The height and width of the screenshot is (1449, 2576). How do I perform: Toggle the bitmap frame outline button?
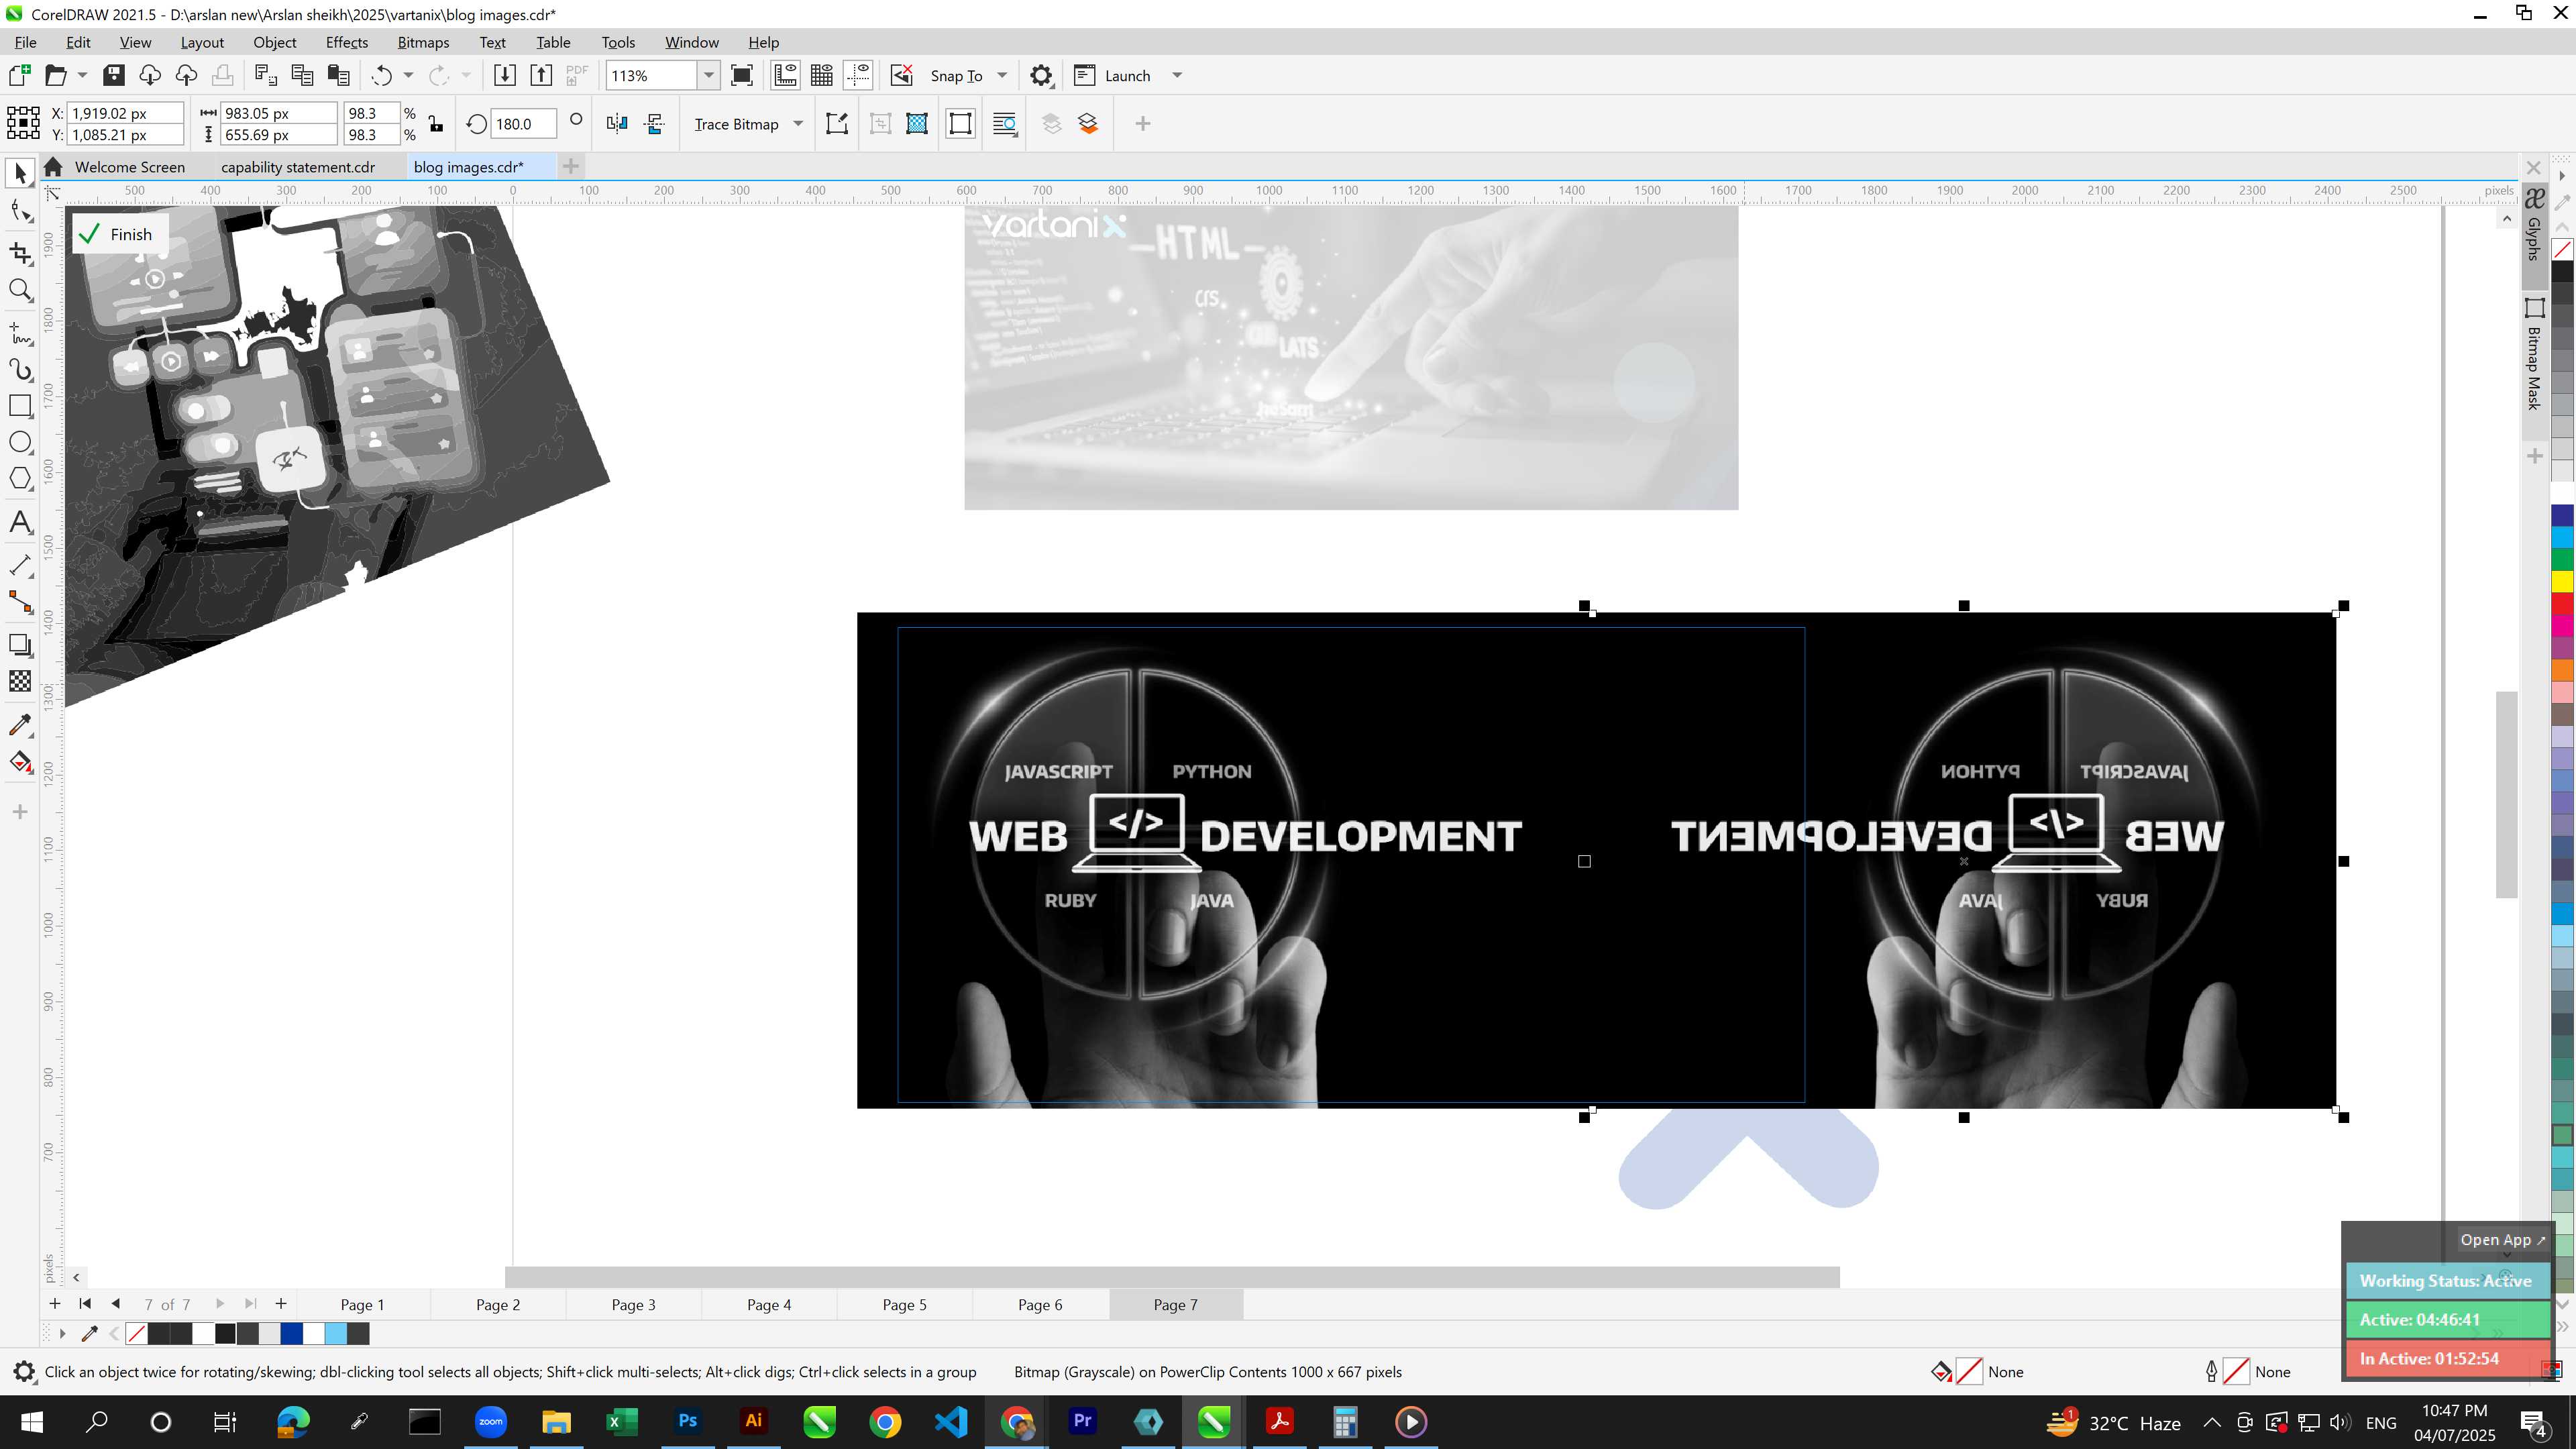coord(960,124)
